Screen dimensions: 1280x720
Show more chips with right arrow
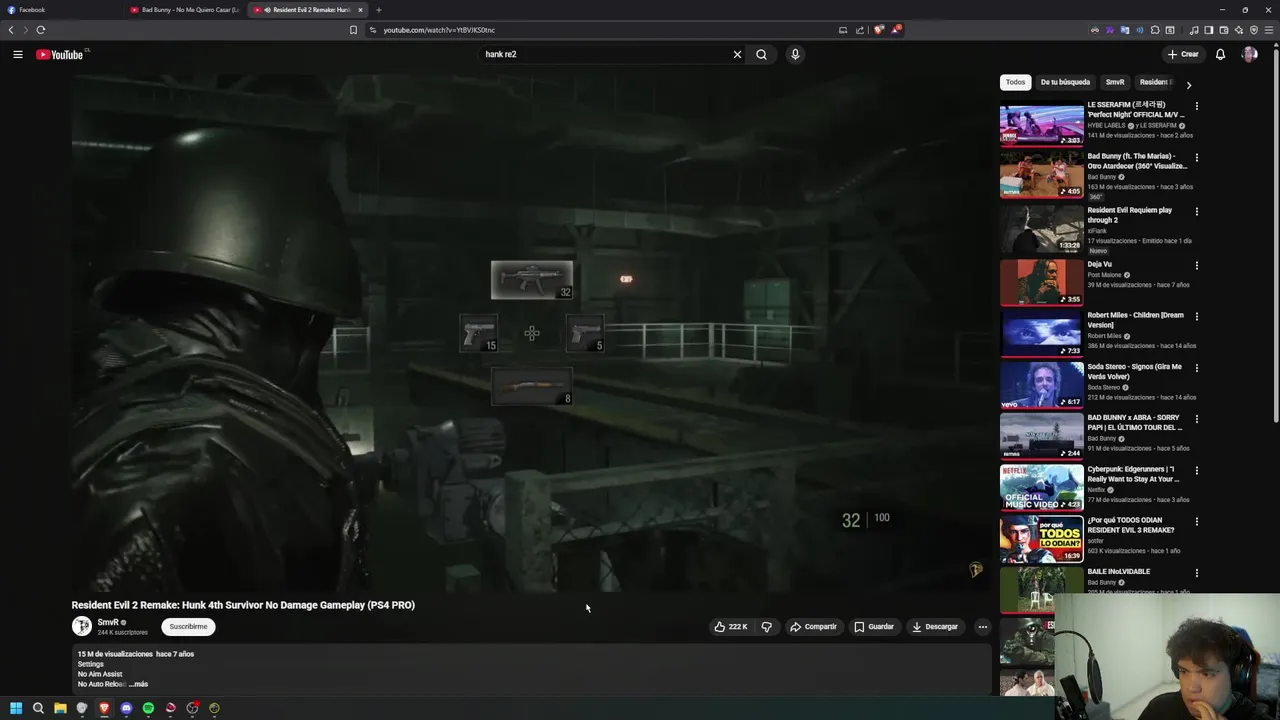1188,85
